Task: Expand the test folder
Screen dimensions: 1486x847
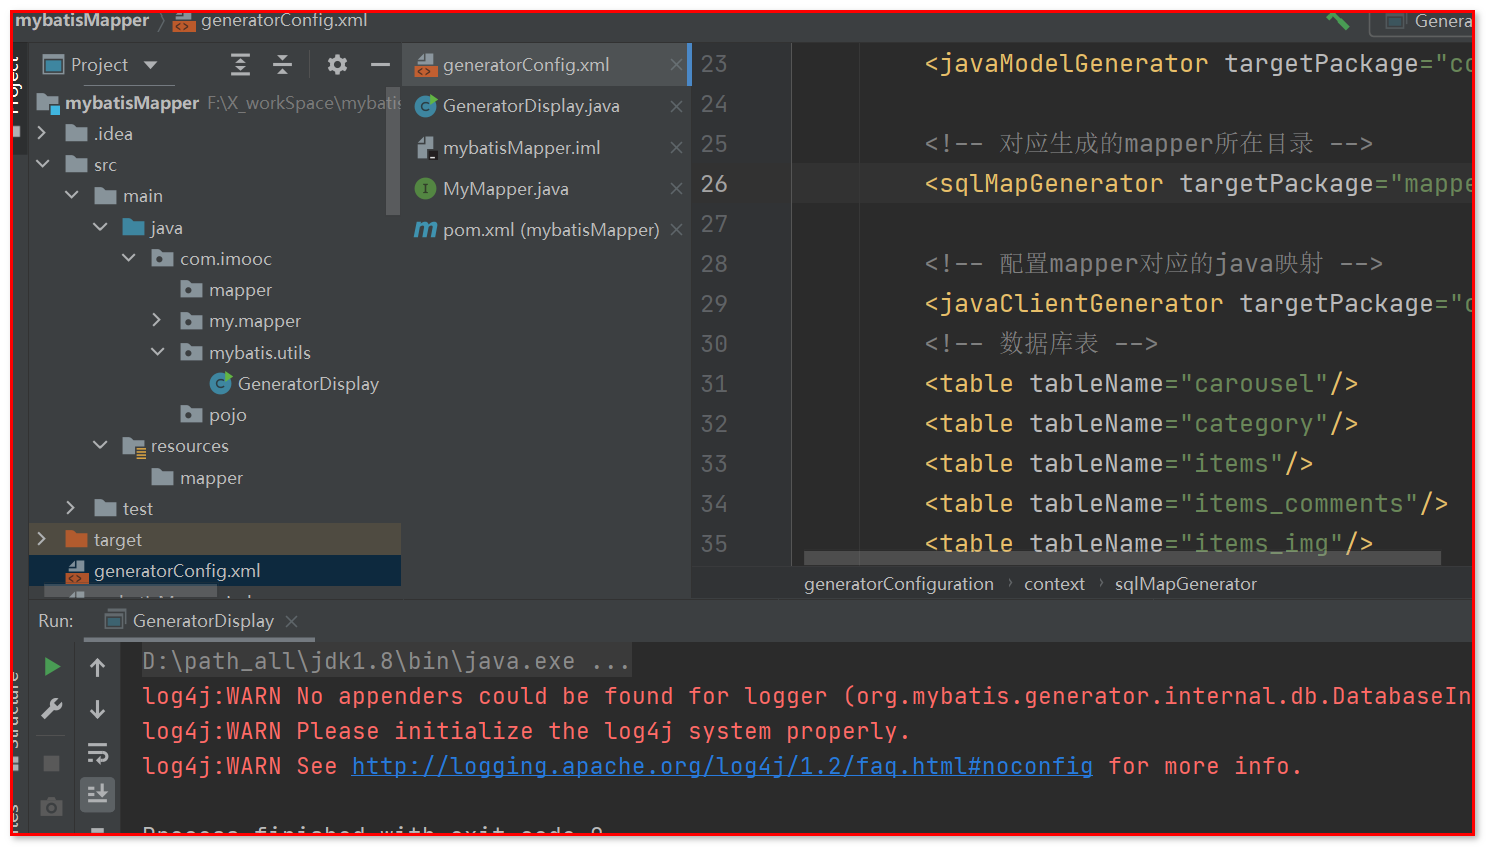Action: point(71,508)
